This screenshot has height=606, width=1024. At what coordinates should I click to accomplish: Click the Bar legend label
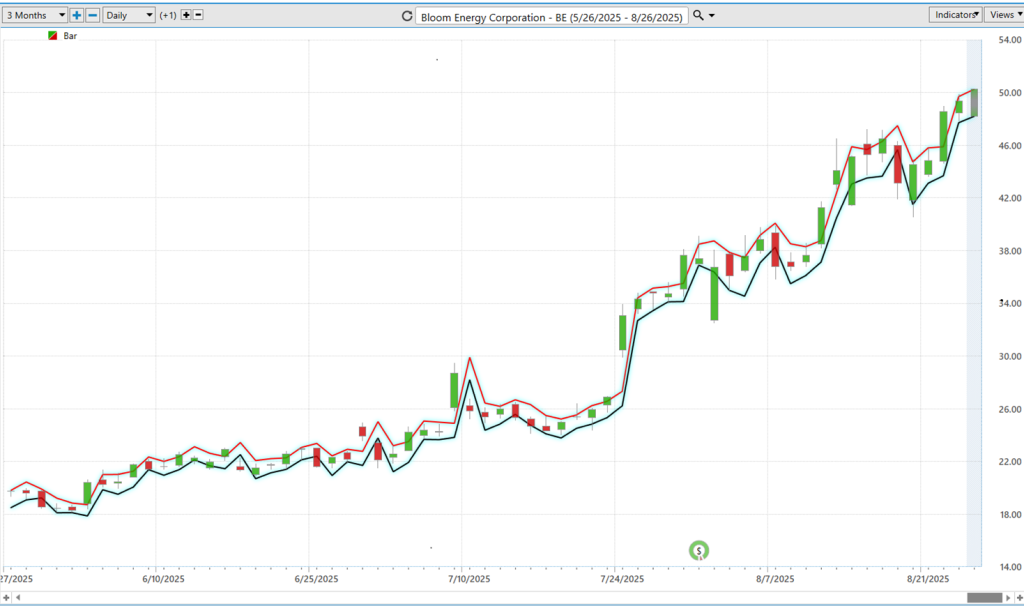point(70,36)
